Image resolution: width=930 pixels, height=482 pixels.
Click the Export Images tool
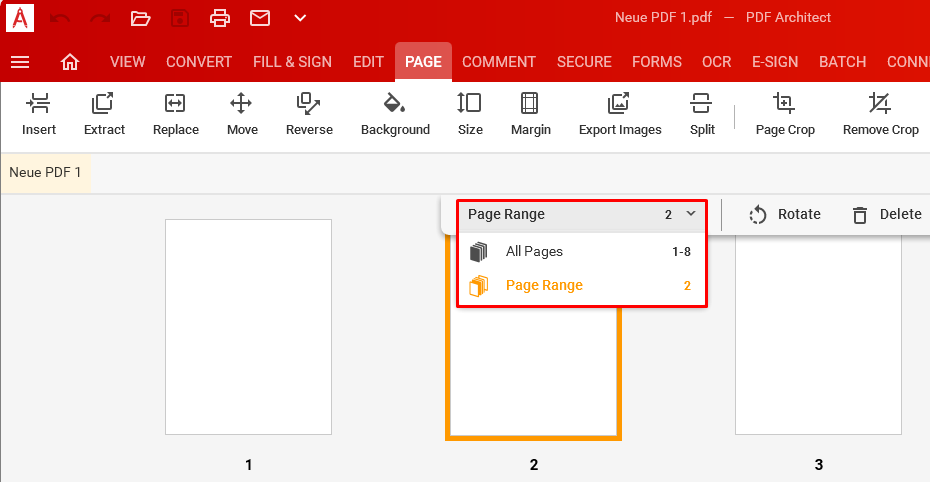620,114
